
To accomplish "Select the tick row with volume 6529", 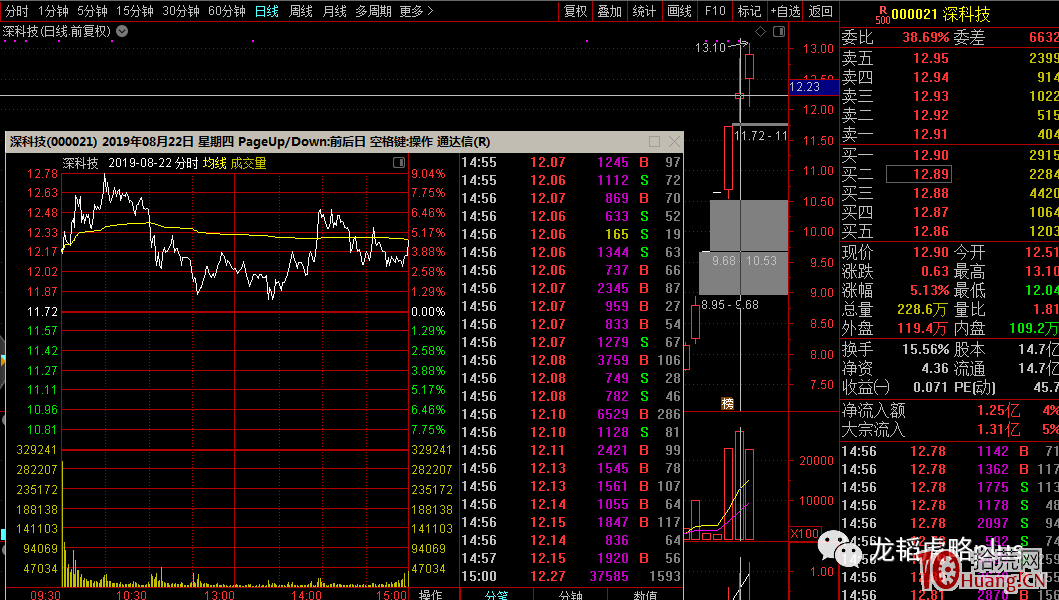I will coord(571,414).
